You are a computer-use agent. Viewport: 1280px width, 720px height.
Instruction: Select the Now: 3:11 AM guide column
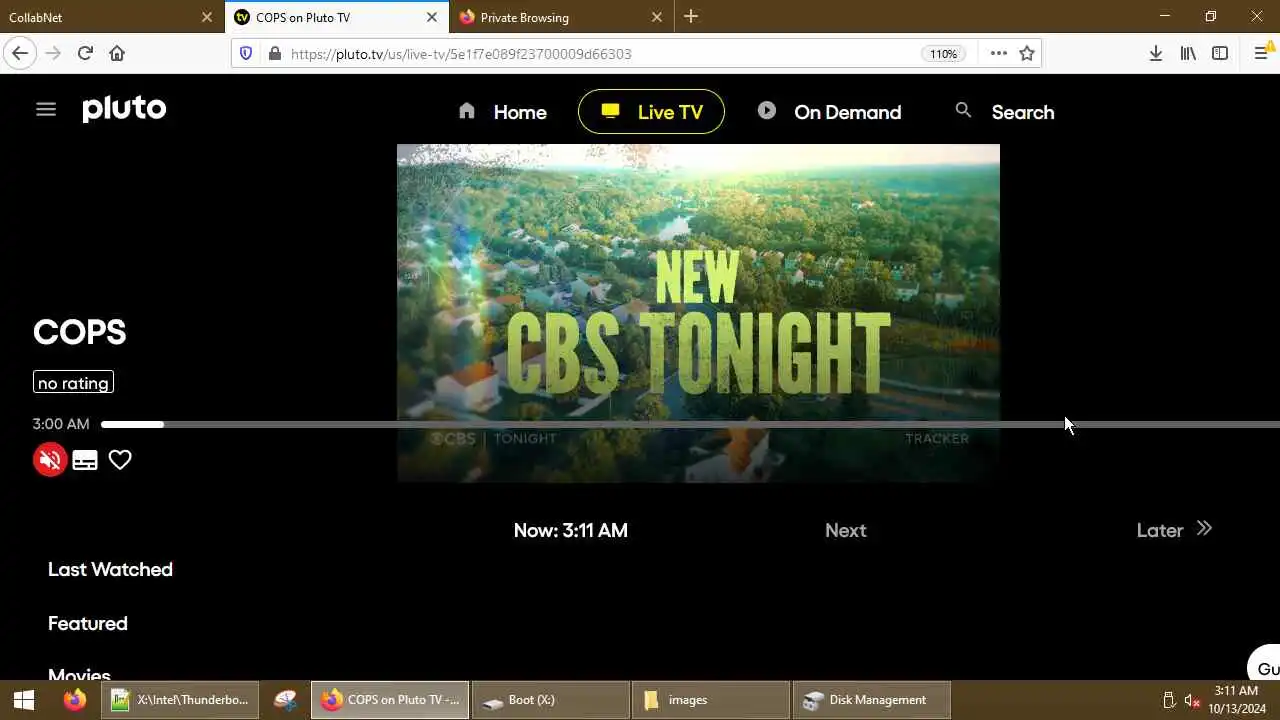(570, 531)
